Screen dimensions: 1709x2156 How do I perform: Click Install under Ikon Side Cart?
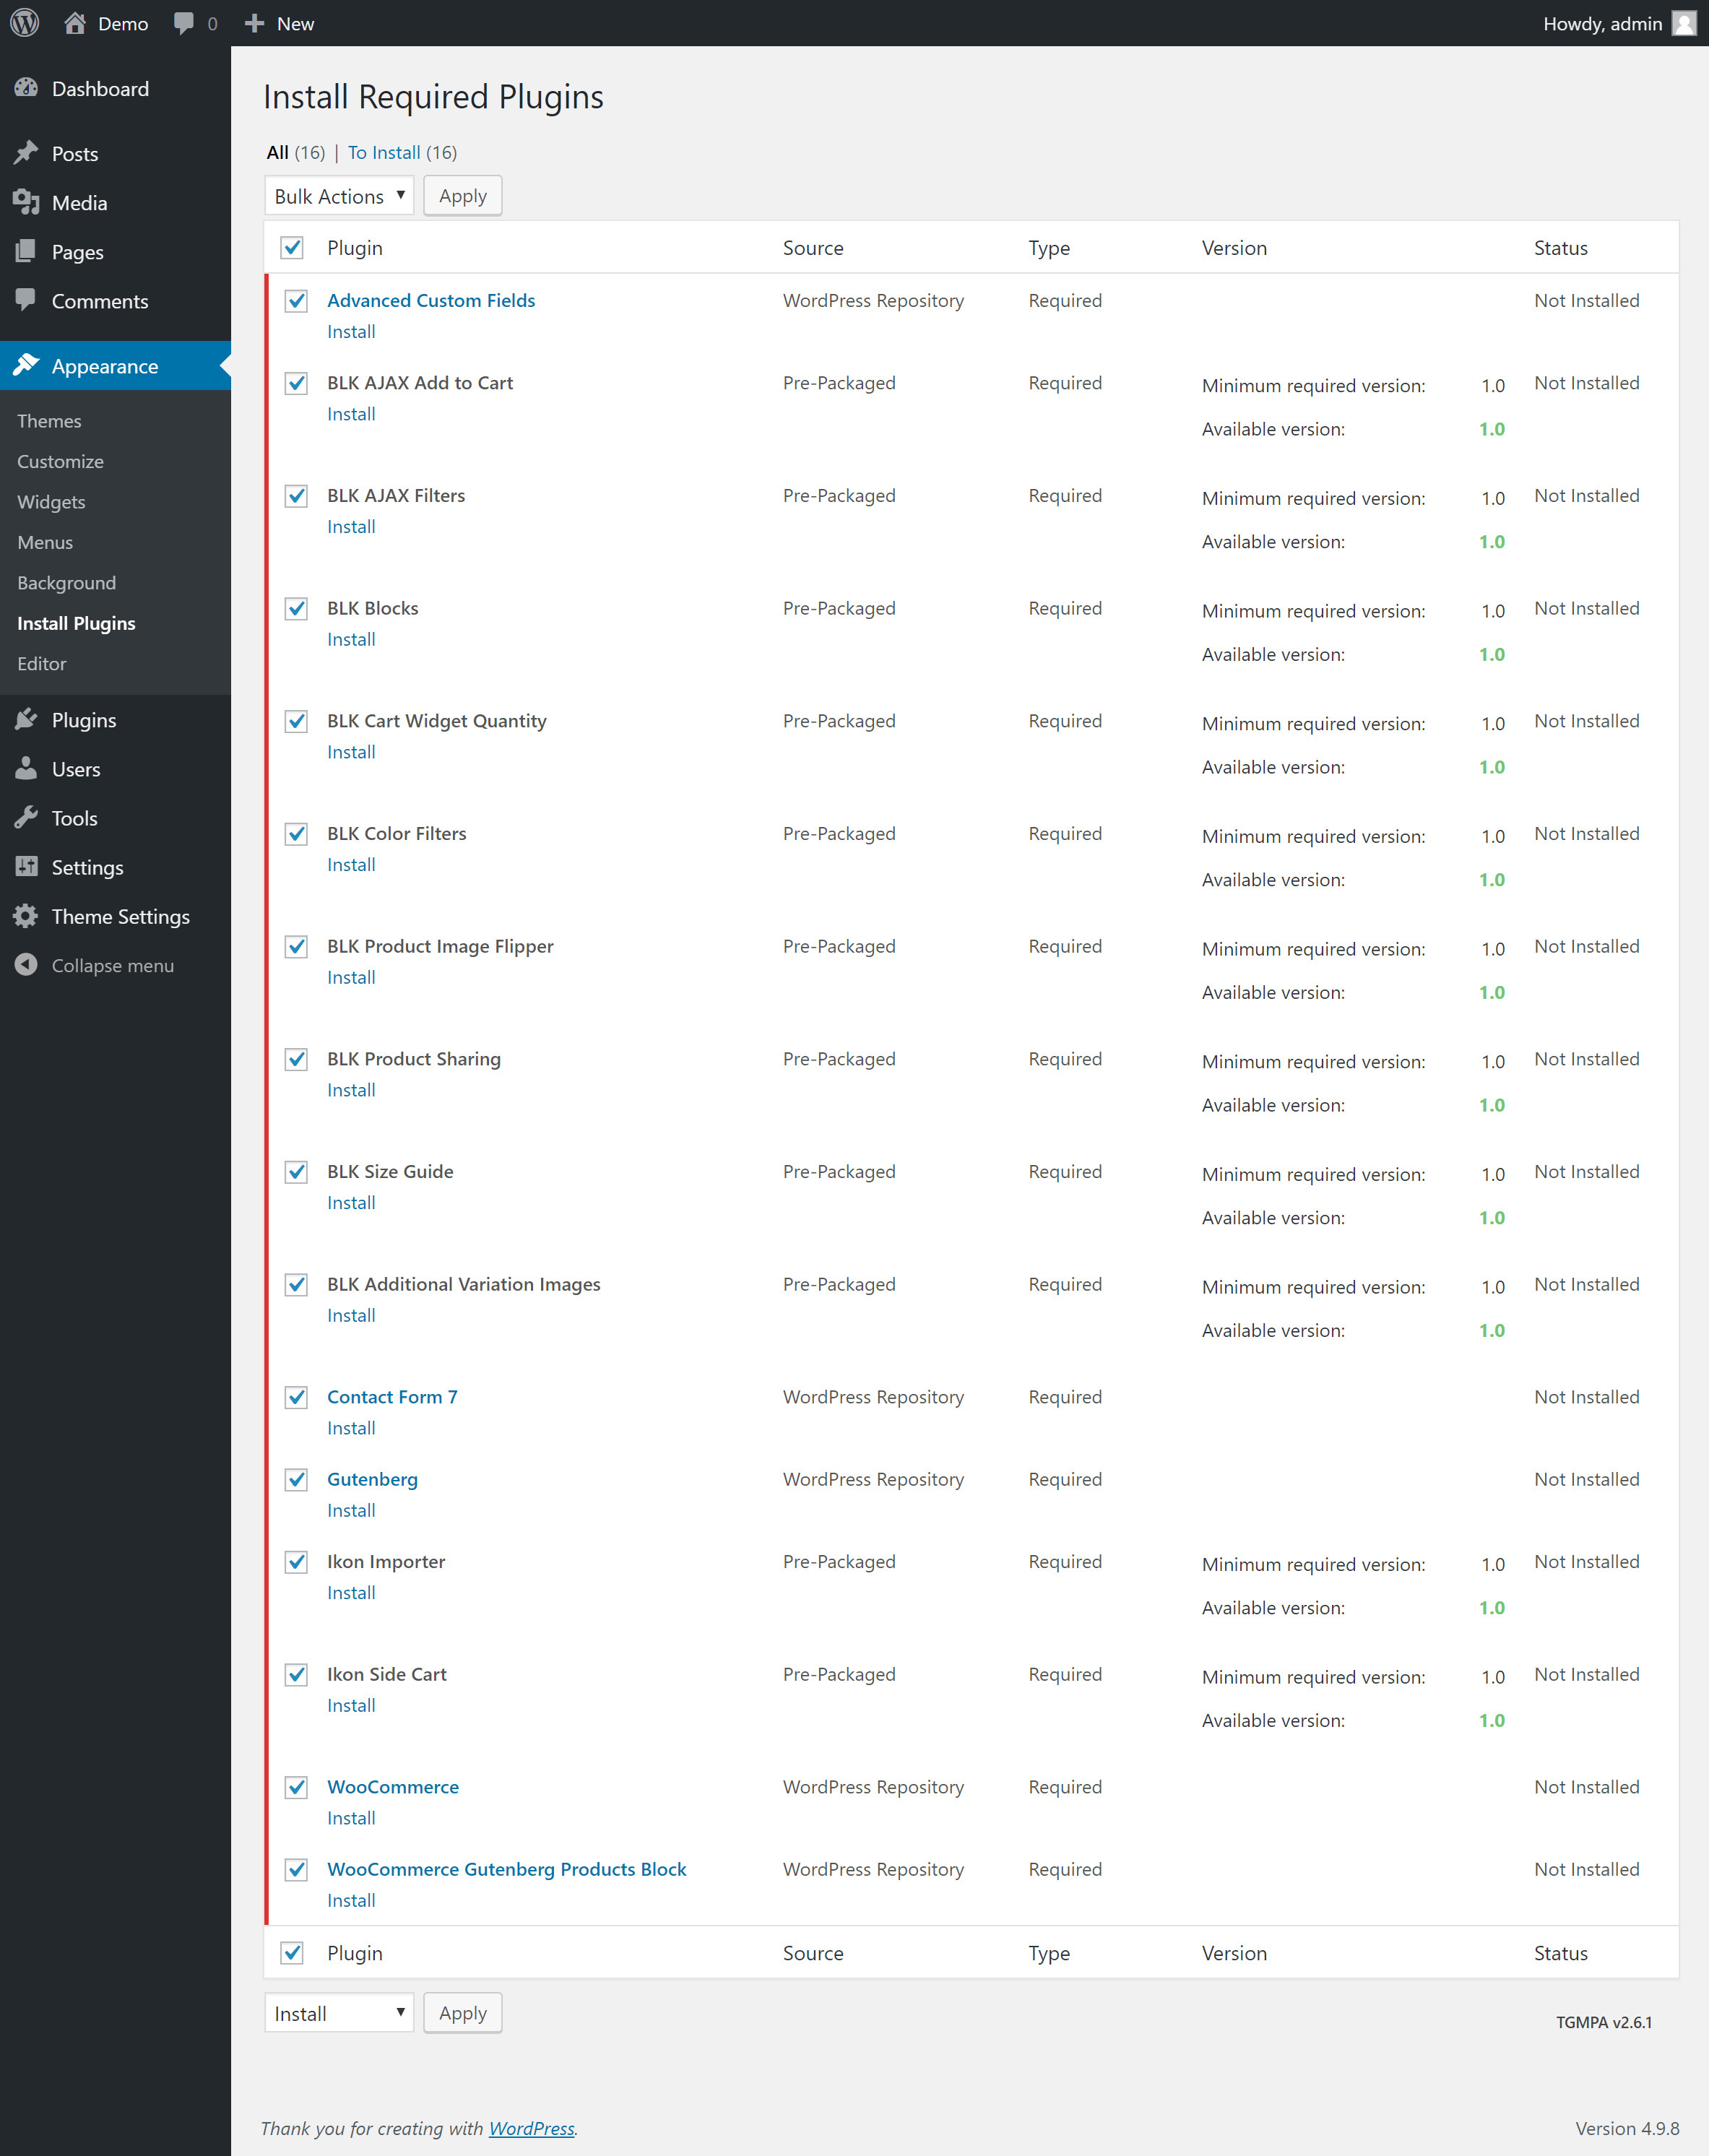pyautogui.click(x=351, y=1705)
